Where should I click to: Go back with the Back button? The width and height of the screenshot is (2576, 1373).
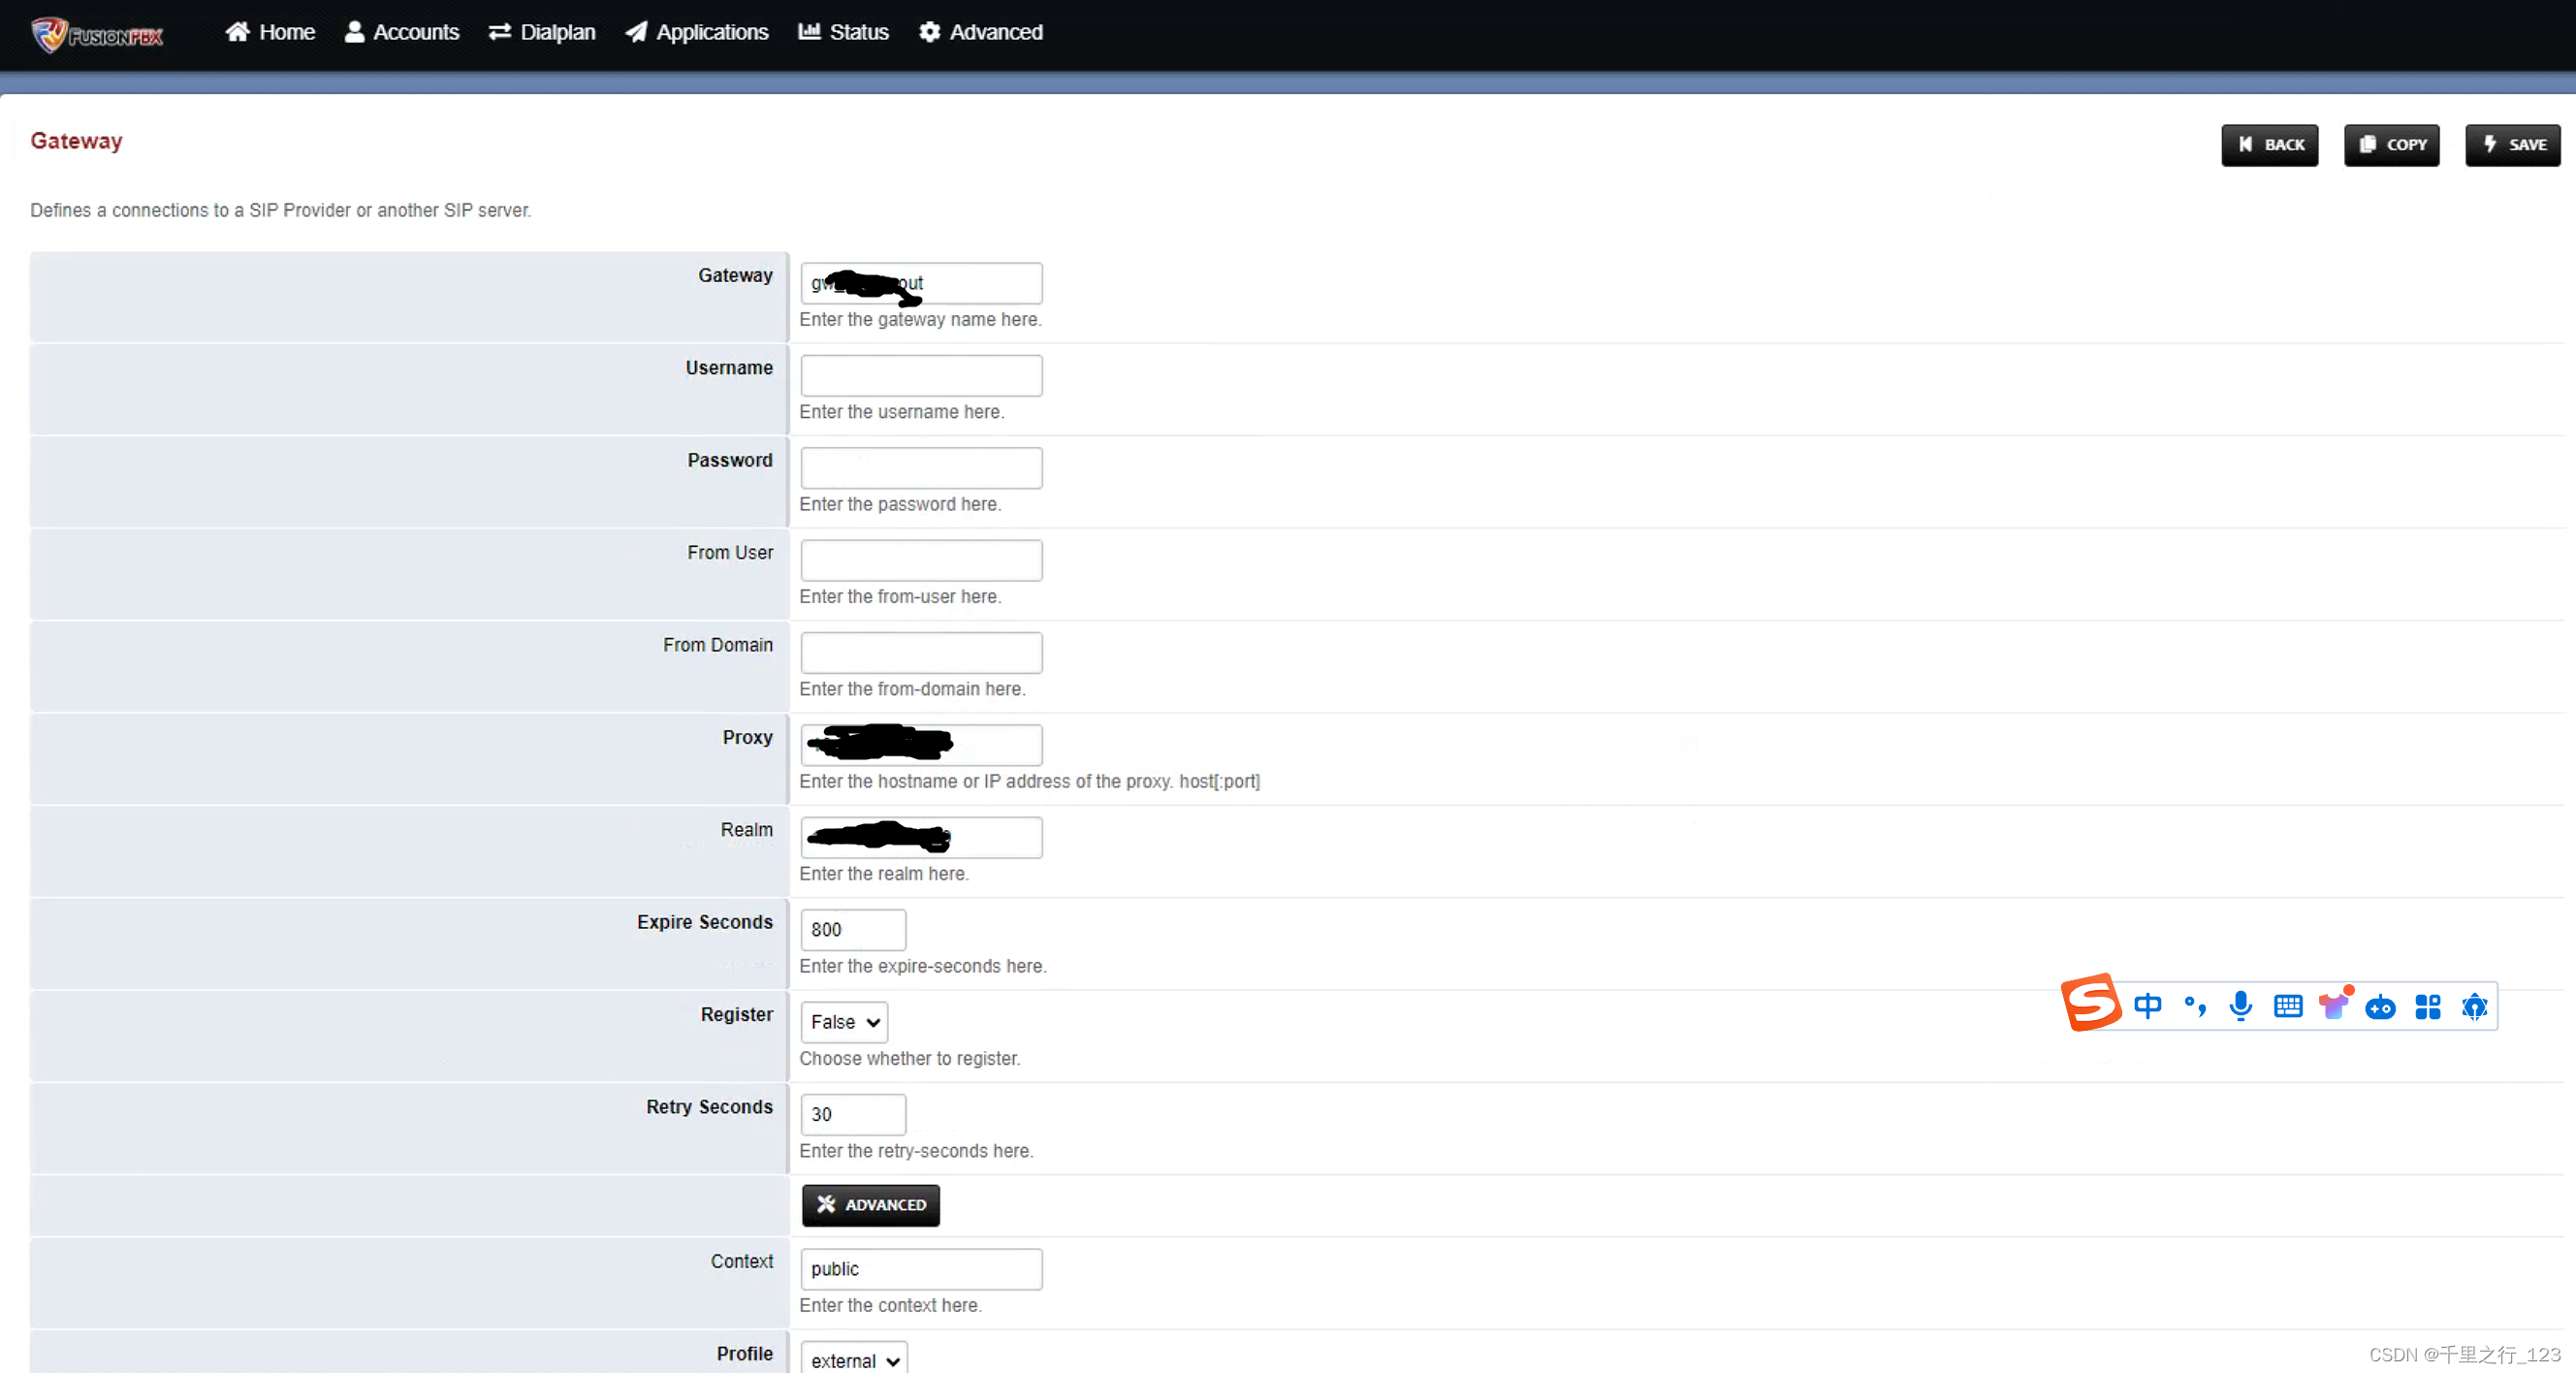pyautogui.click(x=2269, y=145)
